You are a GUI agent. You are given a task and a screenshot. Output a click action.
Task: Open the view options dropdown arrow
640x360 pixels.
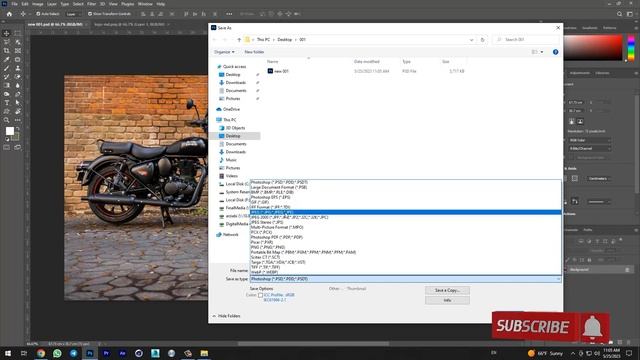point(542,52)
